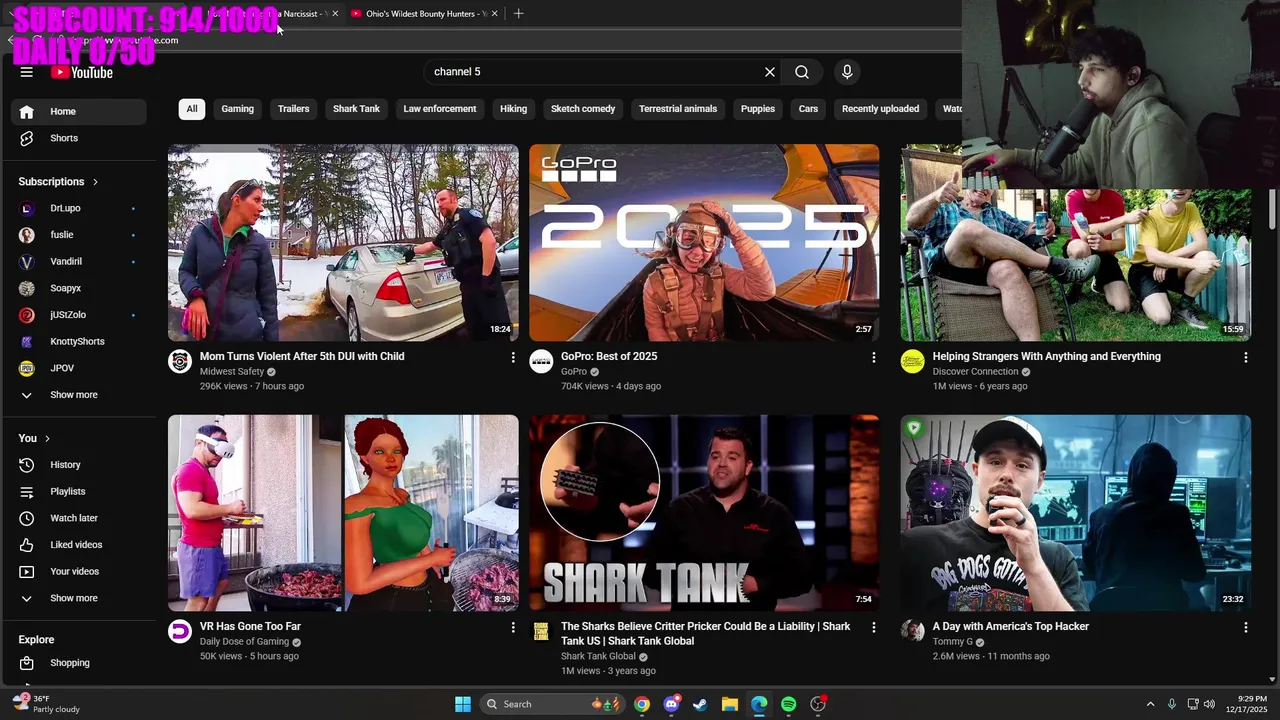Open Shorts in the sidebar
Viewport: 1280px width, 720px height.
pos(79,138)
